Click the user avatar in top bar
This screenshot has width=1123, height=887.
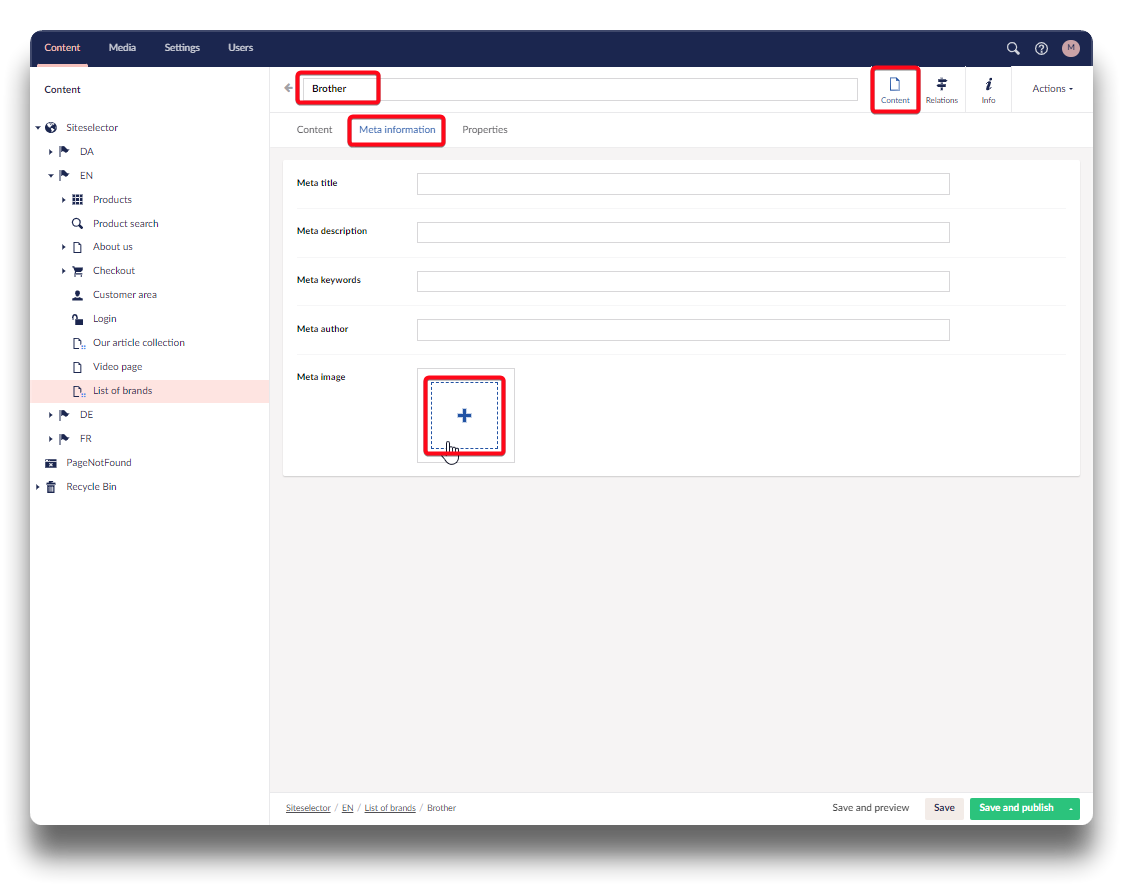[1070, 48]
